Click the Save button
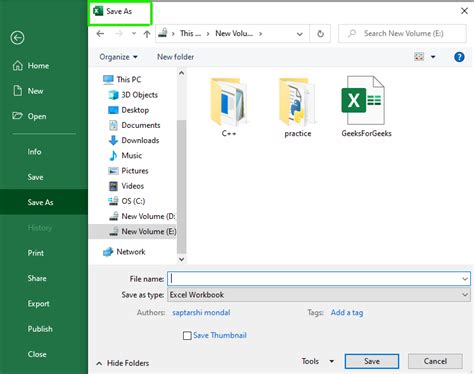474x374 pixels. [372, 361]
